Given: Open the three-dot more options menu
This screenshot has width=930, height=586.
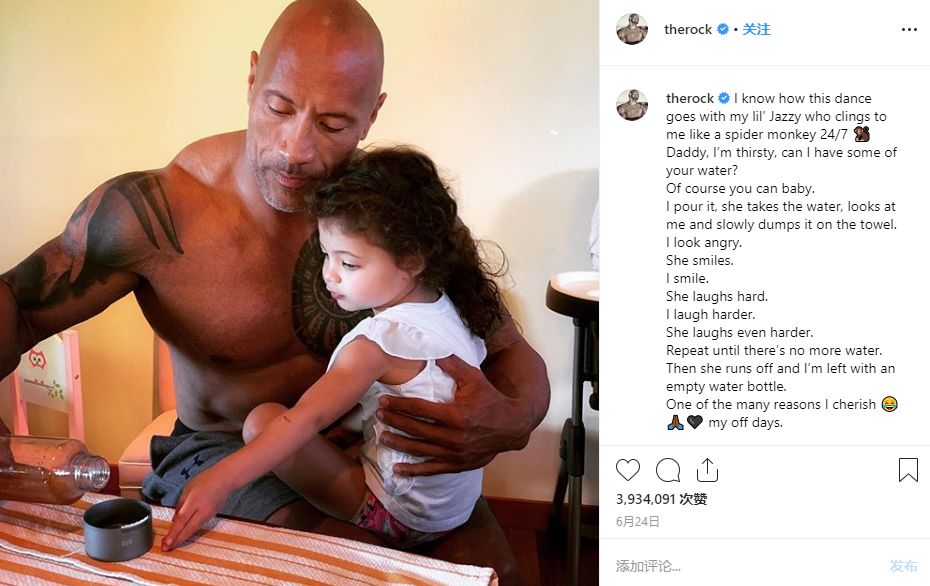Looking at the screenshot, I should click(x=909, y=30).
